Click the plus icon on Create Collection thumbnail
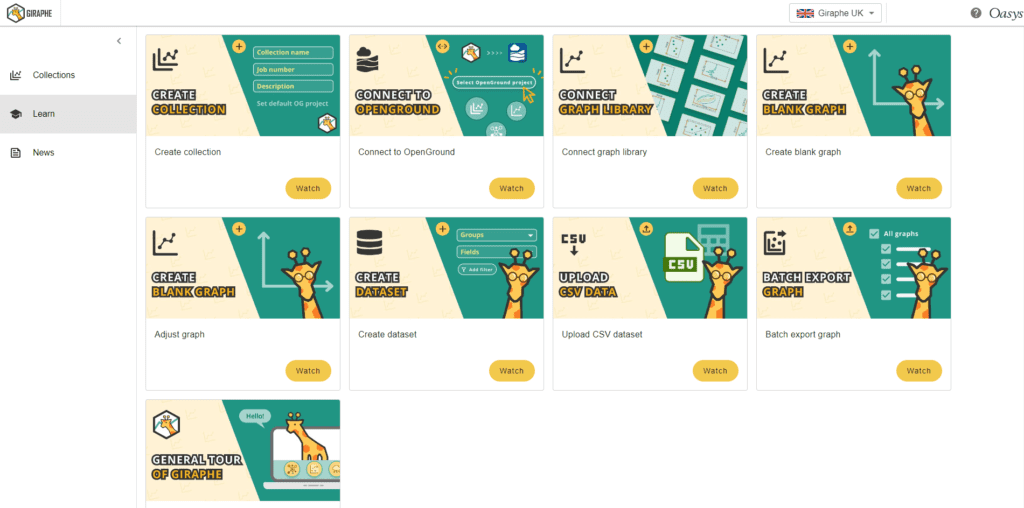1024x508 pixels. [x=239, y=46]
